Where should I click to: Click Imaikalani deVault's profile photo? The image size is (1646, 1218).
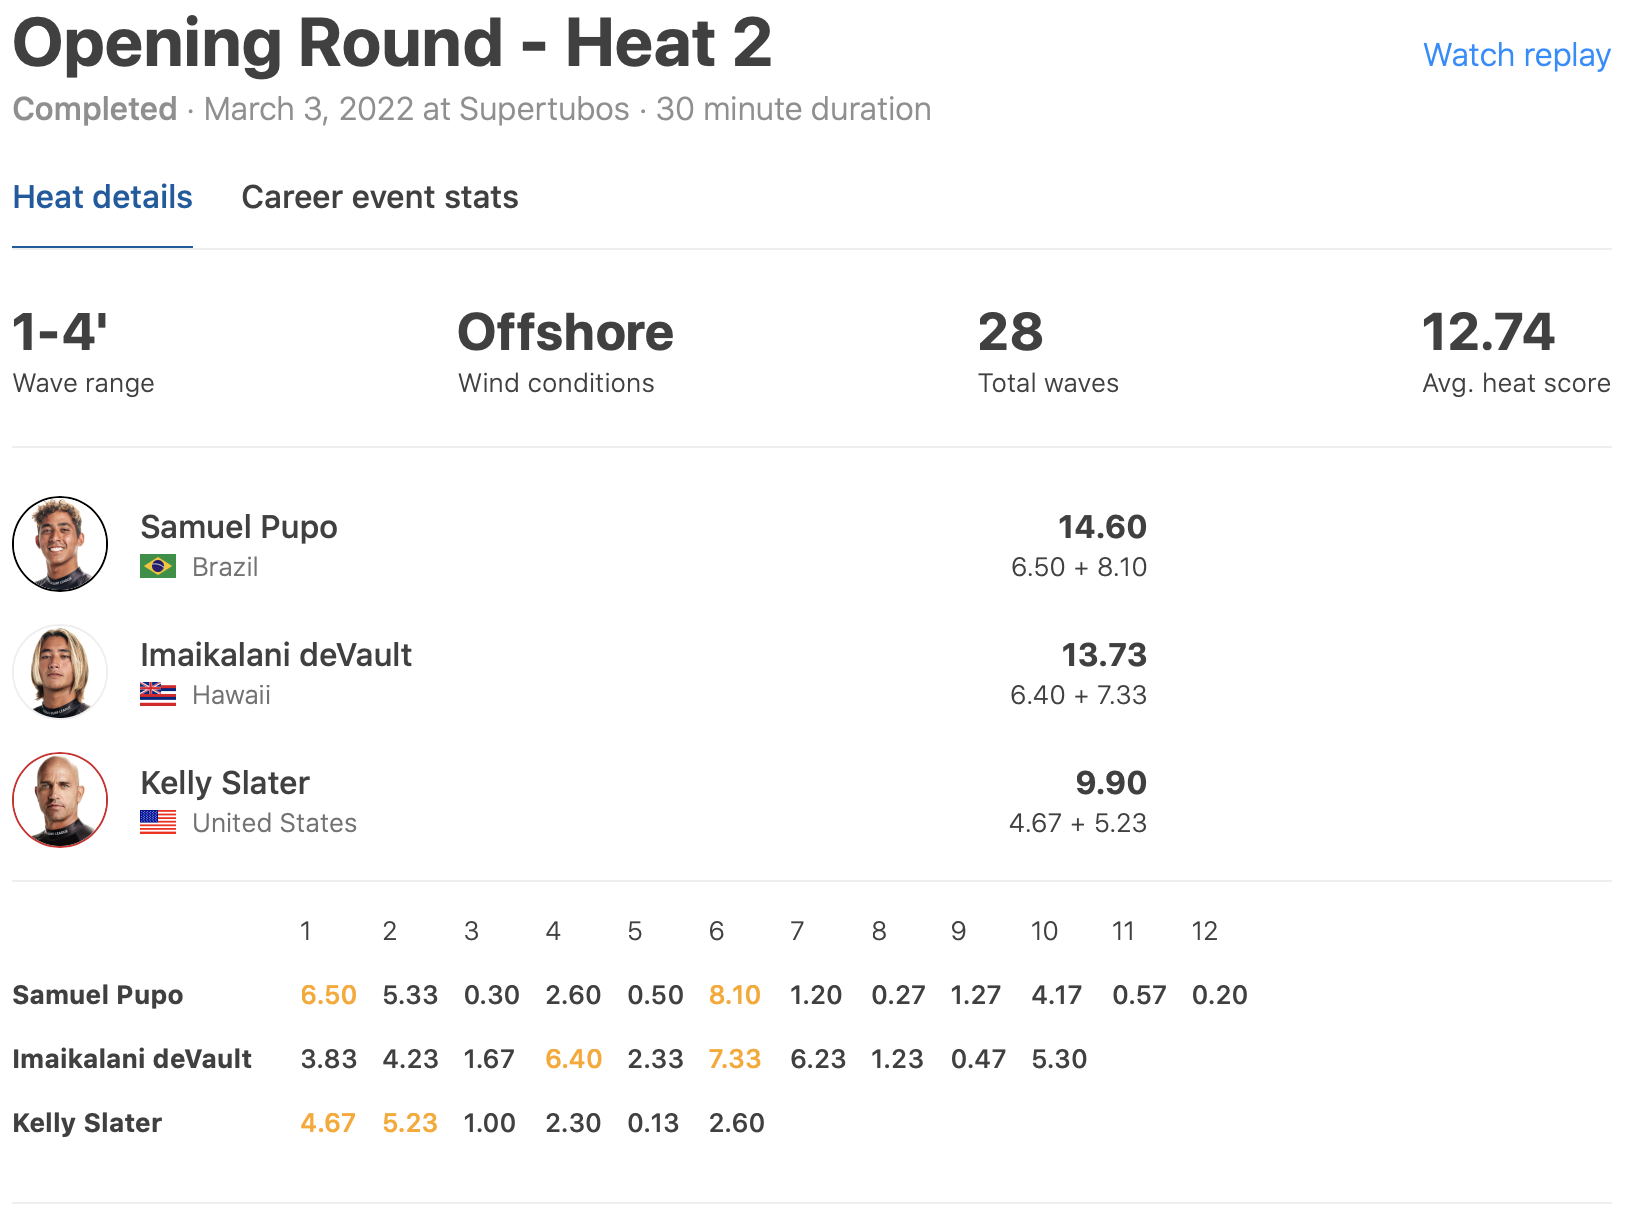pos(60,672)
